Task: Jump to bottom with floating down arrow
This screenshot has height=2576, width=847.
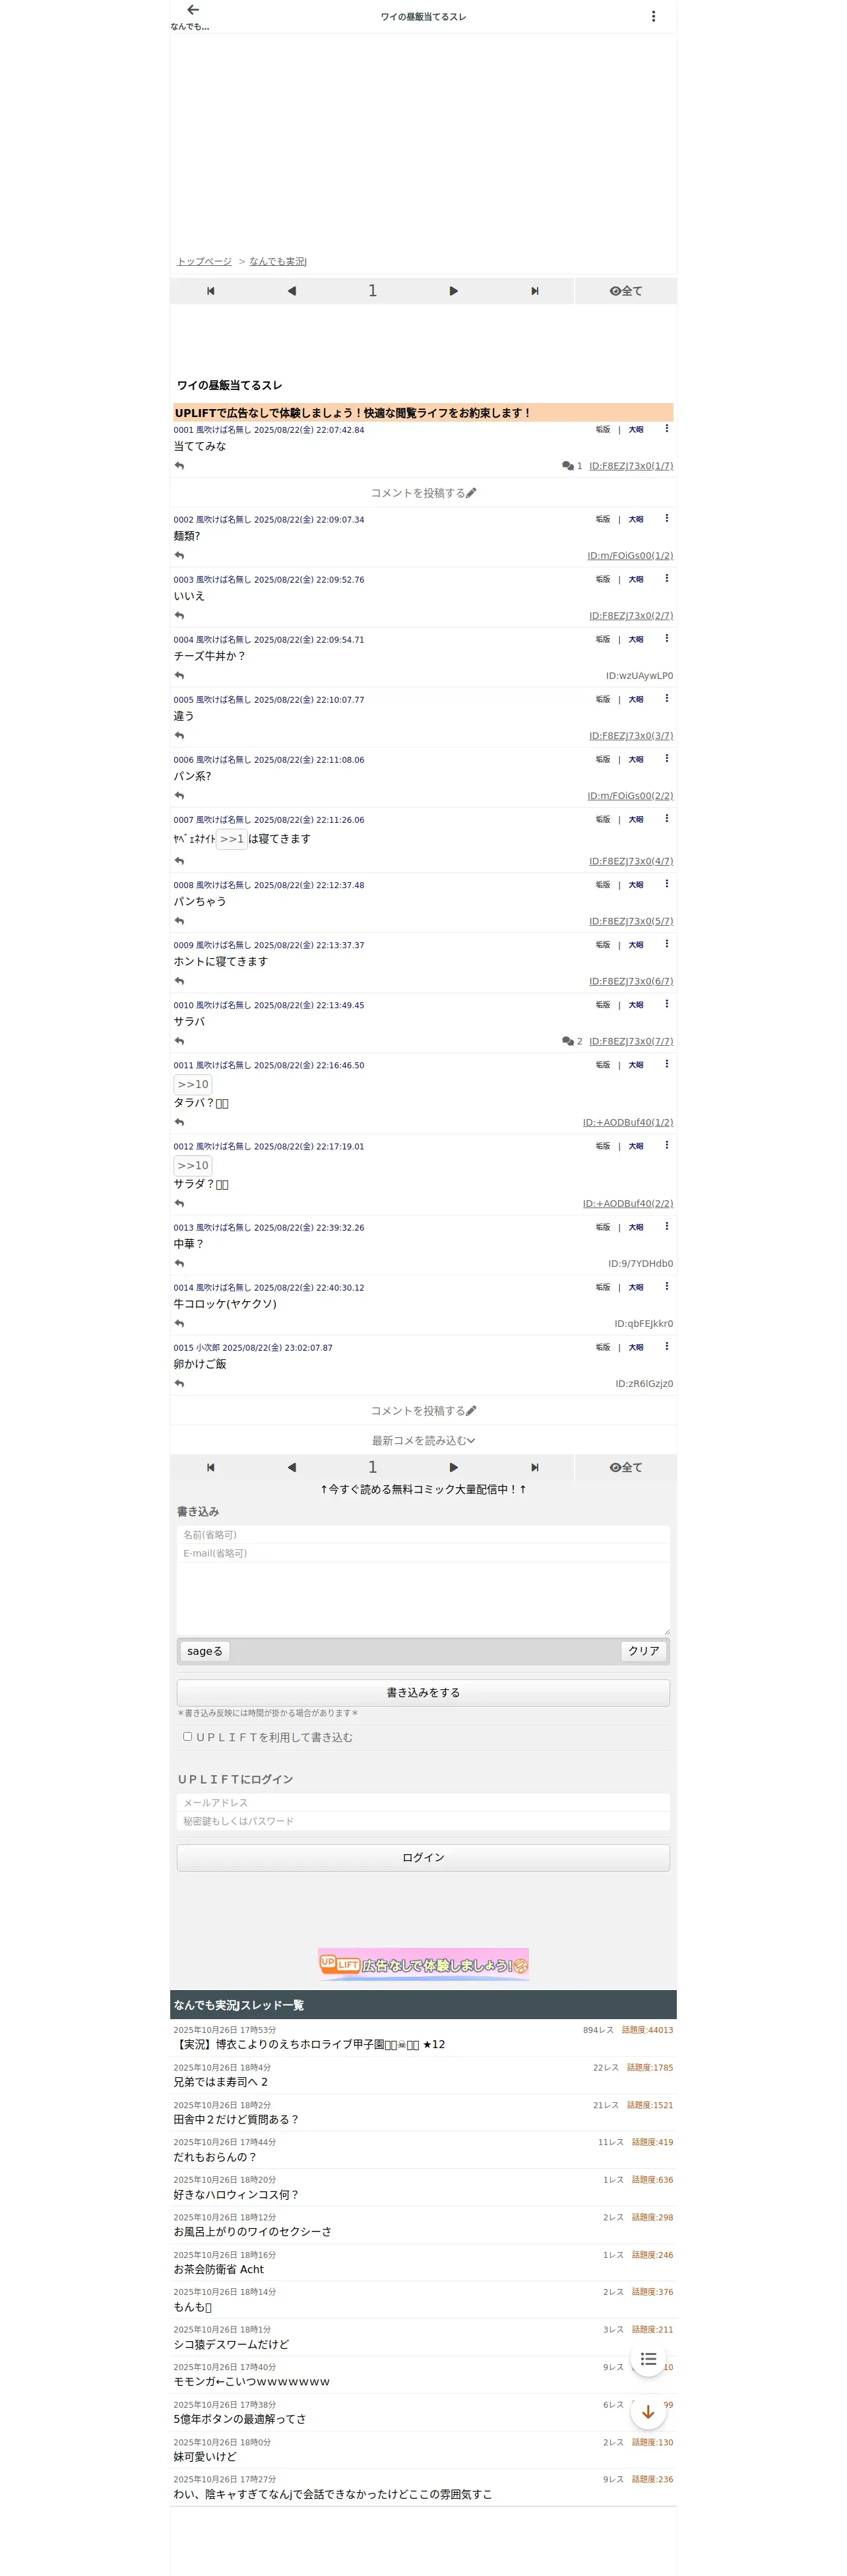Action: click(648, 2411)
